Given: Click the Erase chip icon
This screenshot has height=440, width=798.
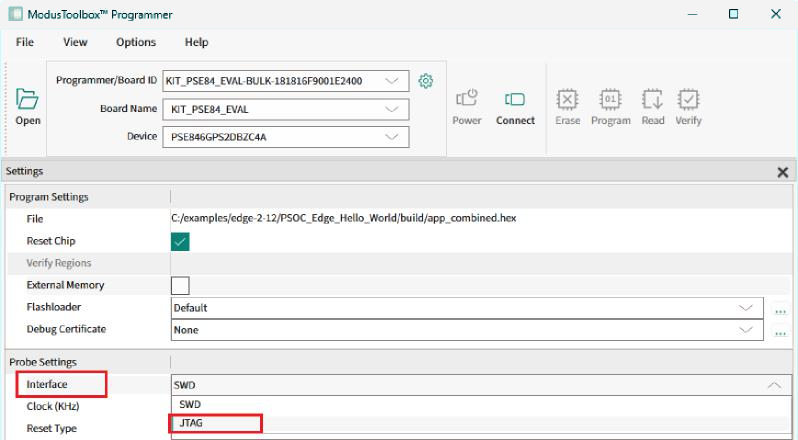Looking at the screenshot, I should (x=567, y=107).
